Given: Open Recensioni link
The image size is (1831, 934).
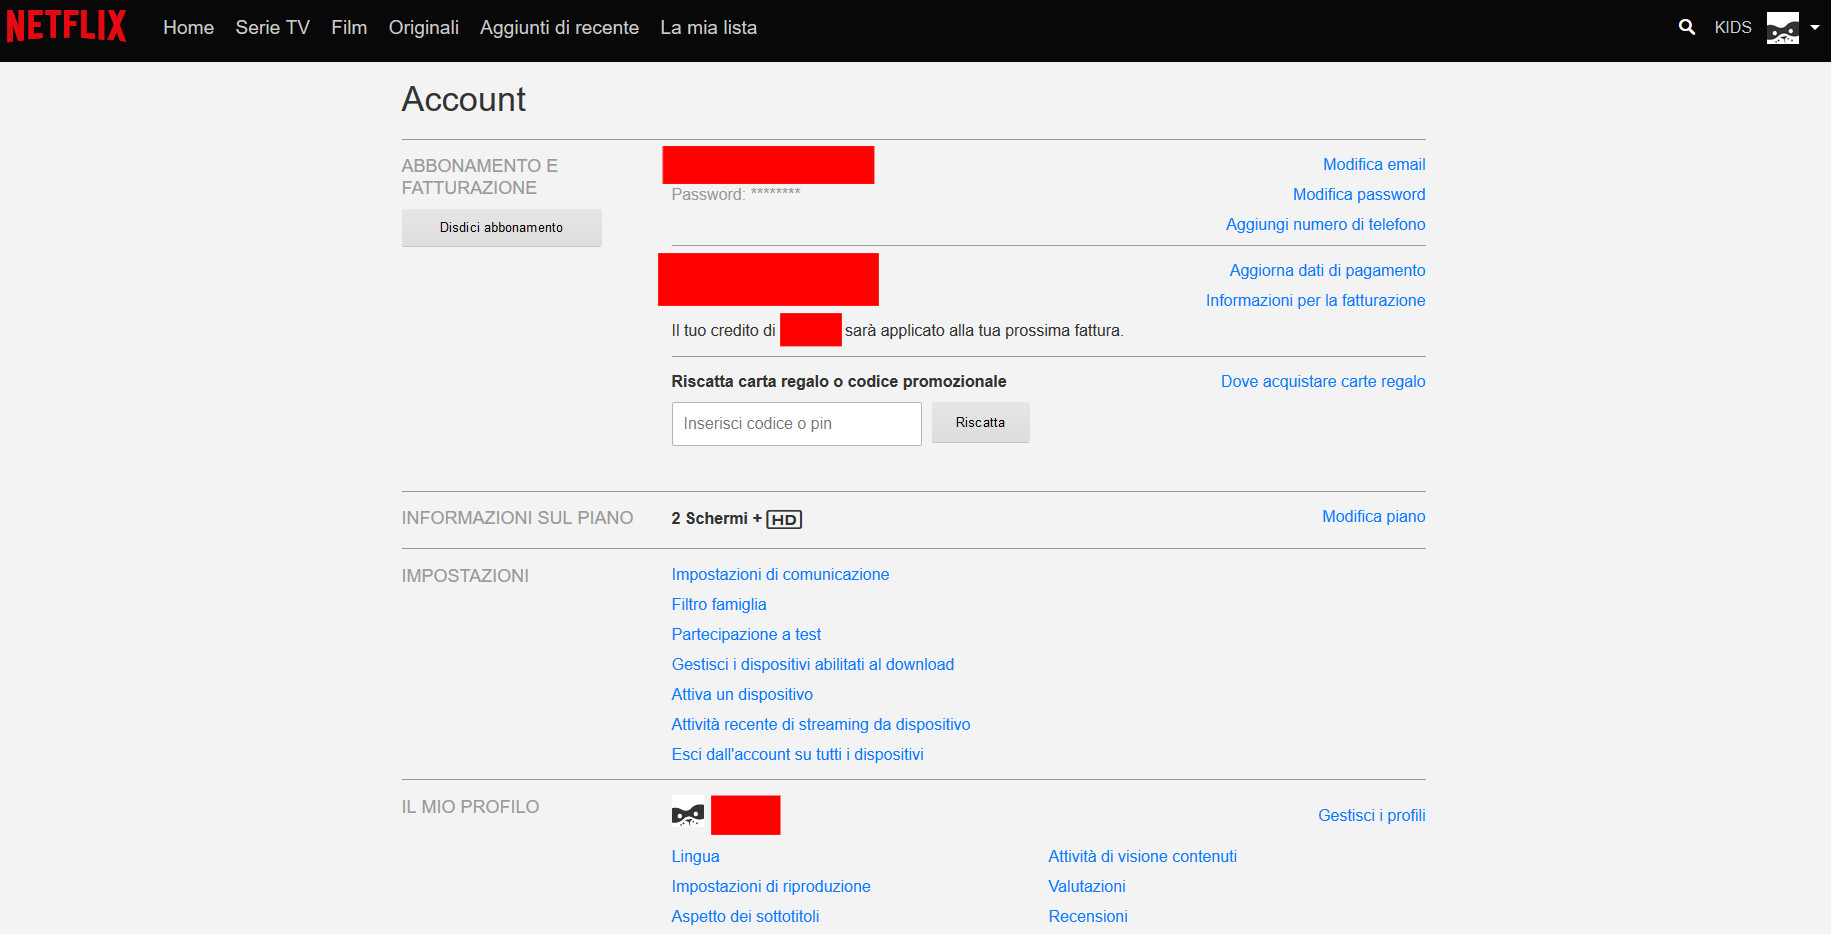Looking at the screenshot, I should pos(1088,916).
